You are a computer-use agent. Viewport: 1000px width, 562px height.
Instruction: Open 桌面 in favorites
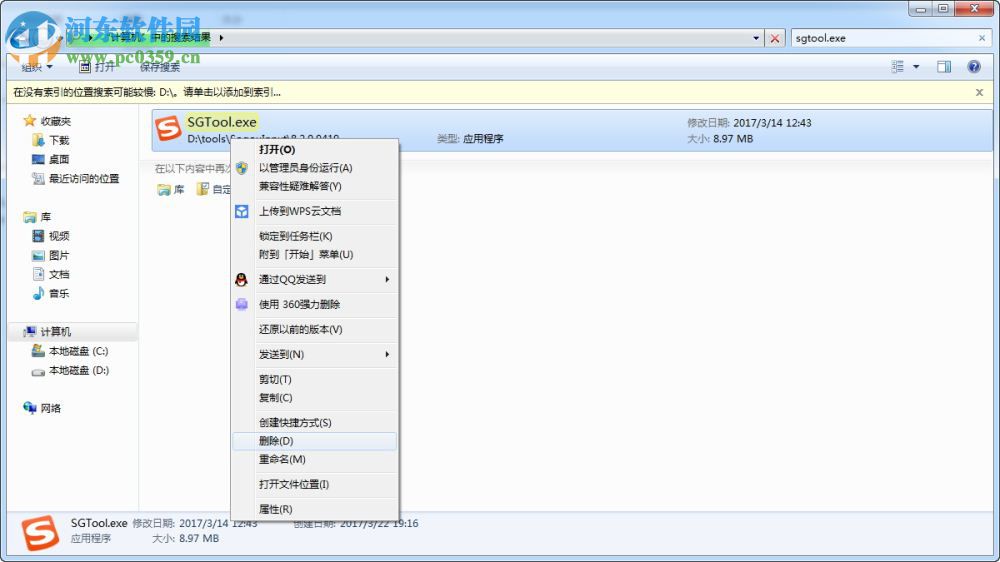pos(59,159)
